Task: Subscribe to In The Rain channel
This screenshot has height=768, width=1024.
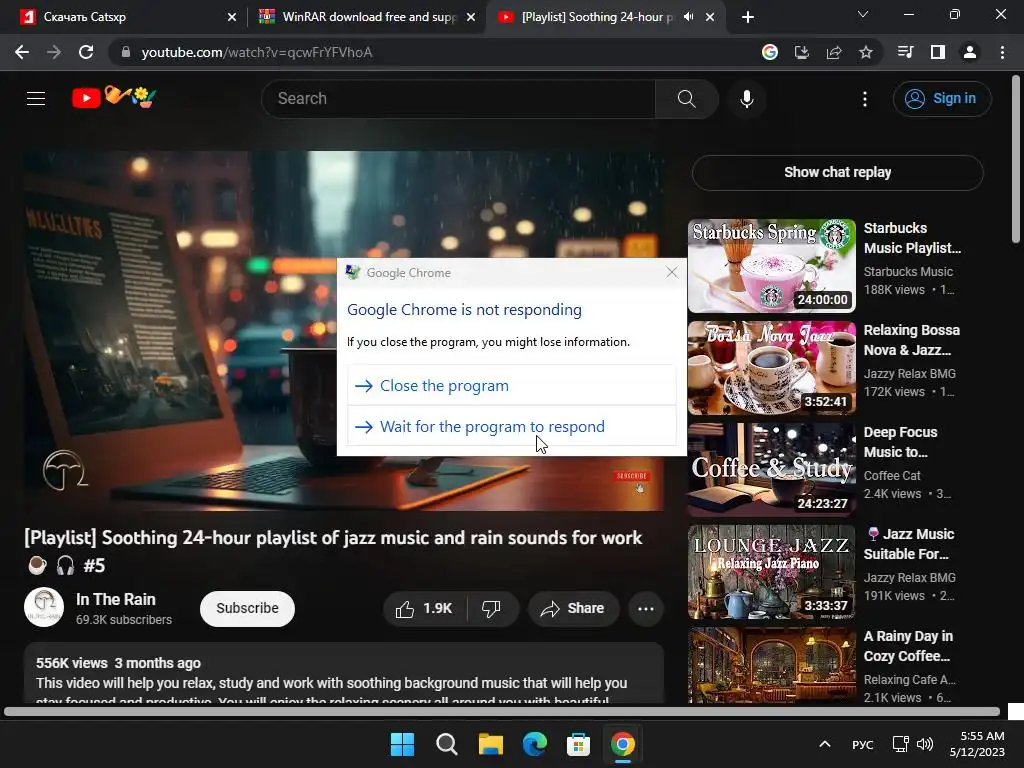Action: [247, 609]
